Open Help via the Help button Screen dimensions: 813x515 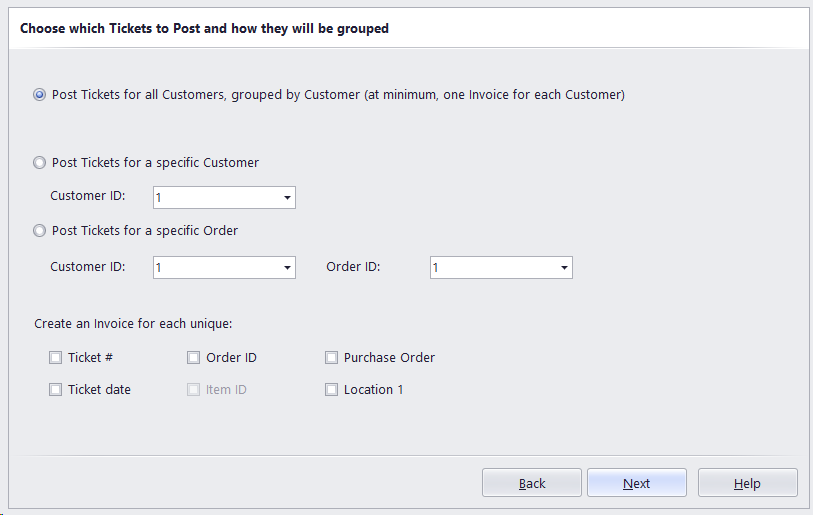point(747,483)
